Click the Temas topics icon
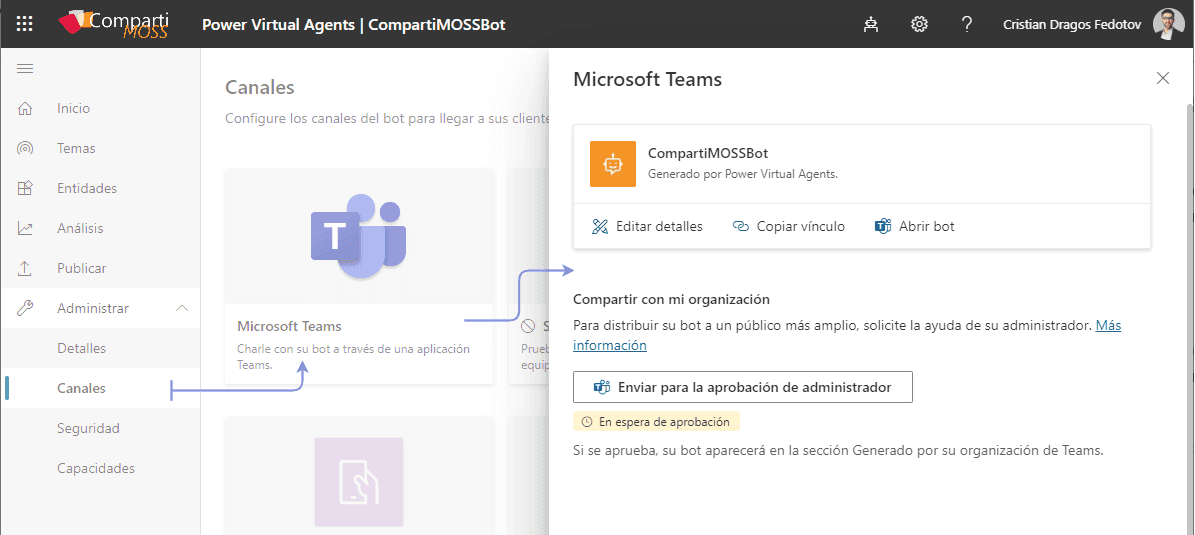 [25, 148]
